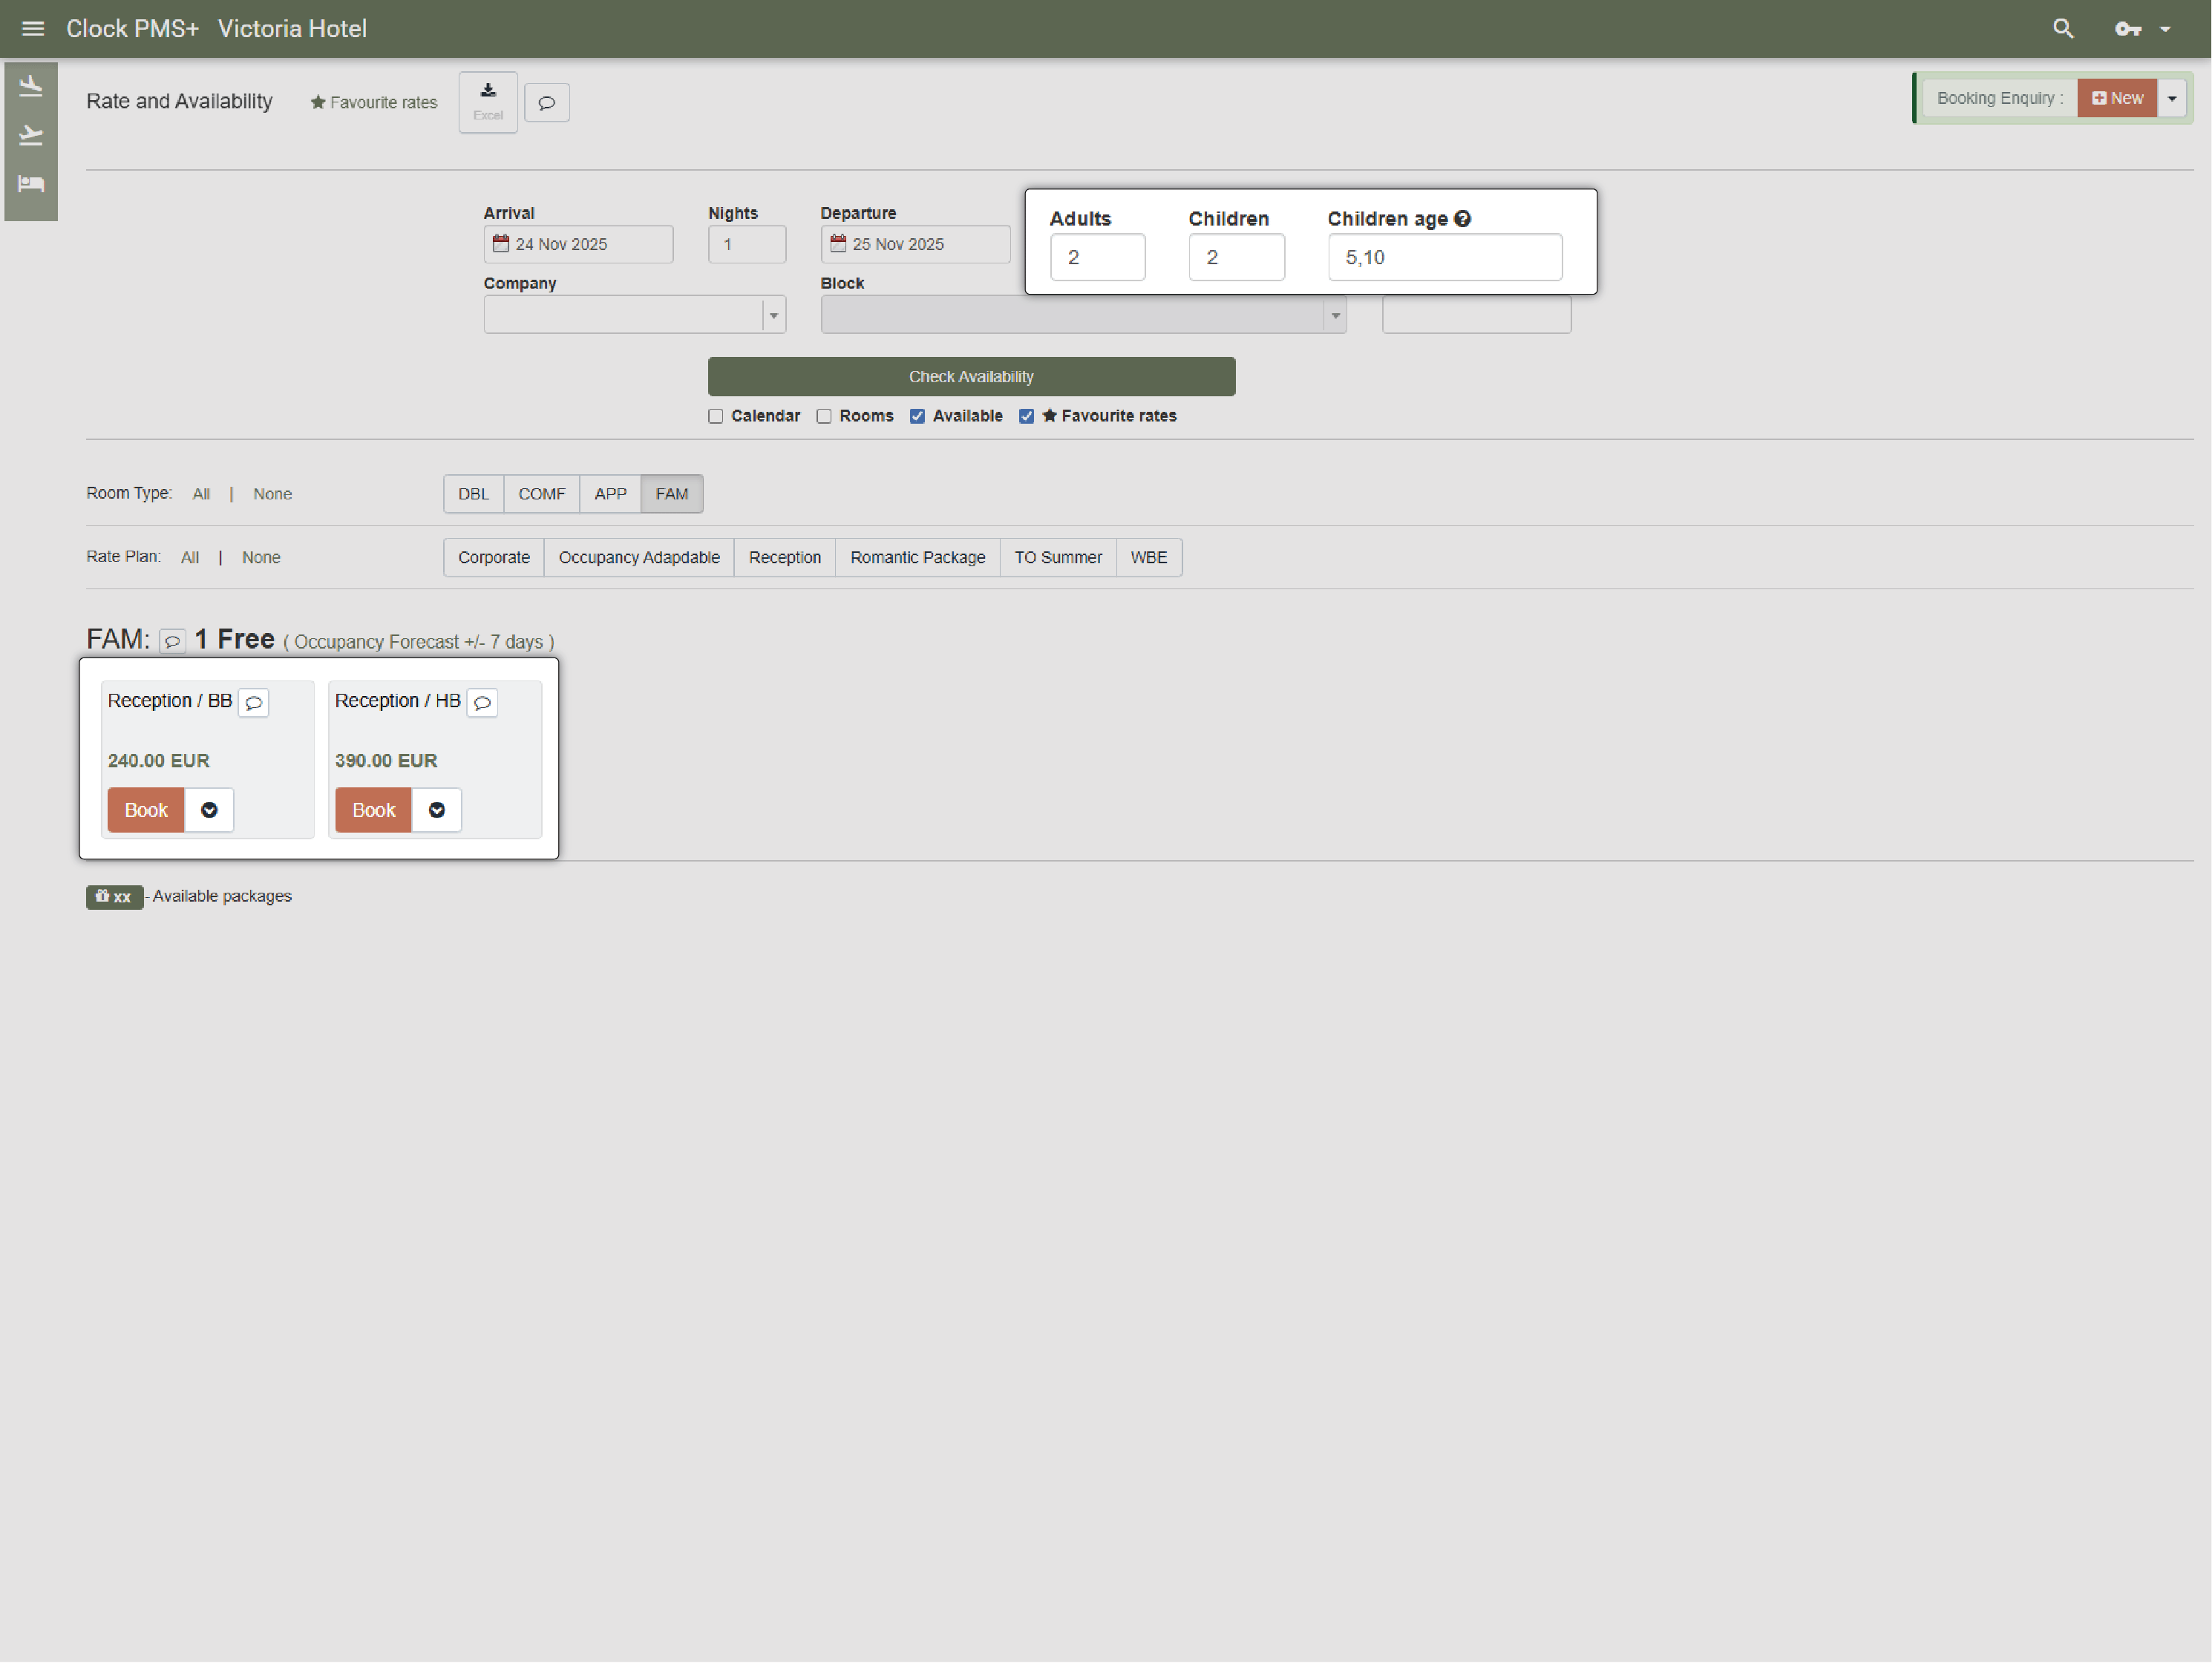Uncheck the Available checkbox

point(917,416)
